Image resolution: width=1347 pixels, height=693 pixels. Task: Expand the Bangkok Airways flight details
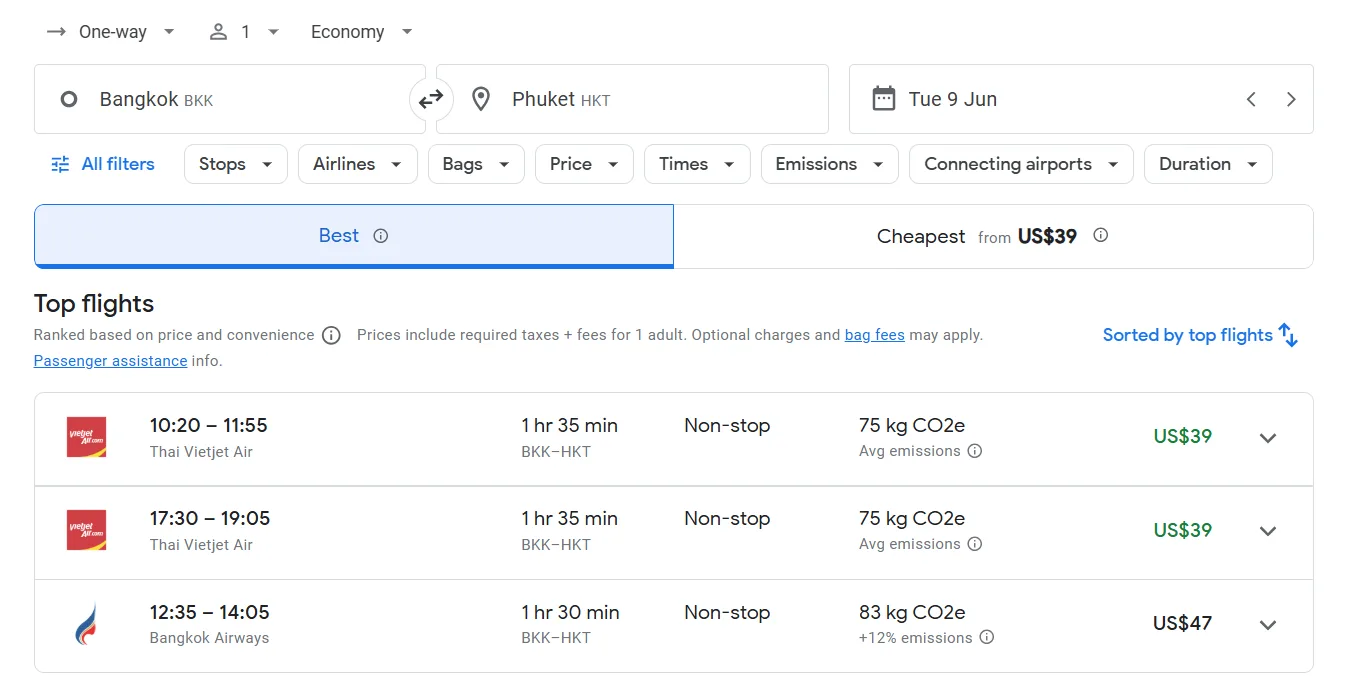click(x=1268, y=625)
